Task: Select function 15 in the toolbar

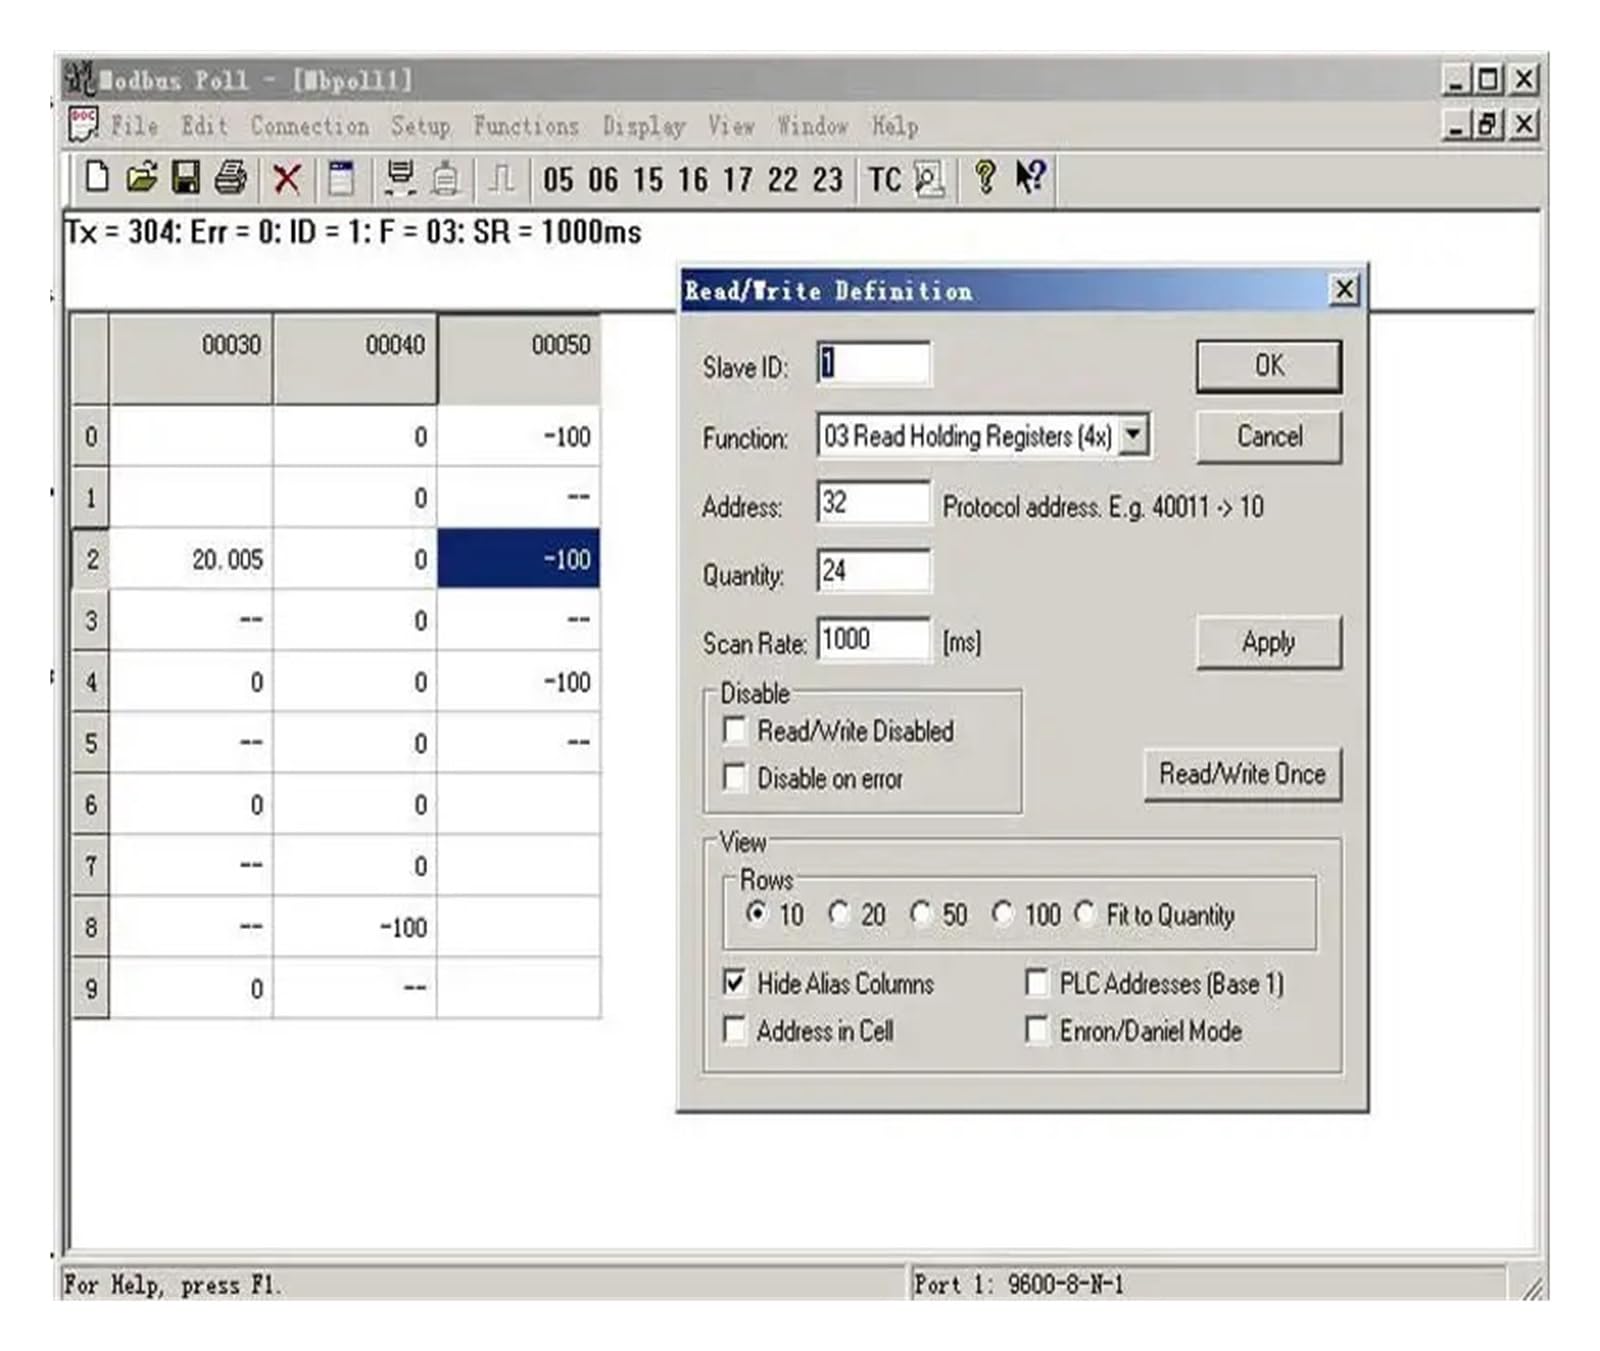Action: coord(648,180)
